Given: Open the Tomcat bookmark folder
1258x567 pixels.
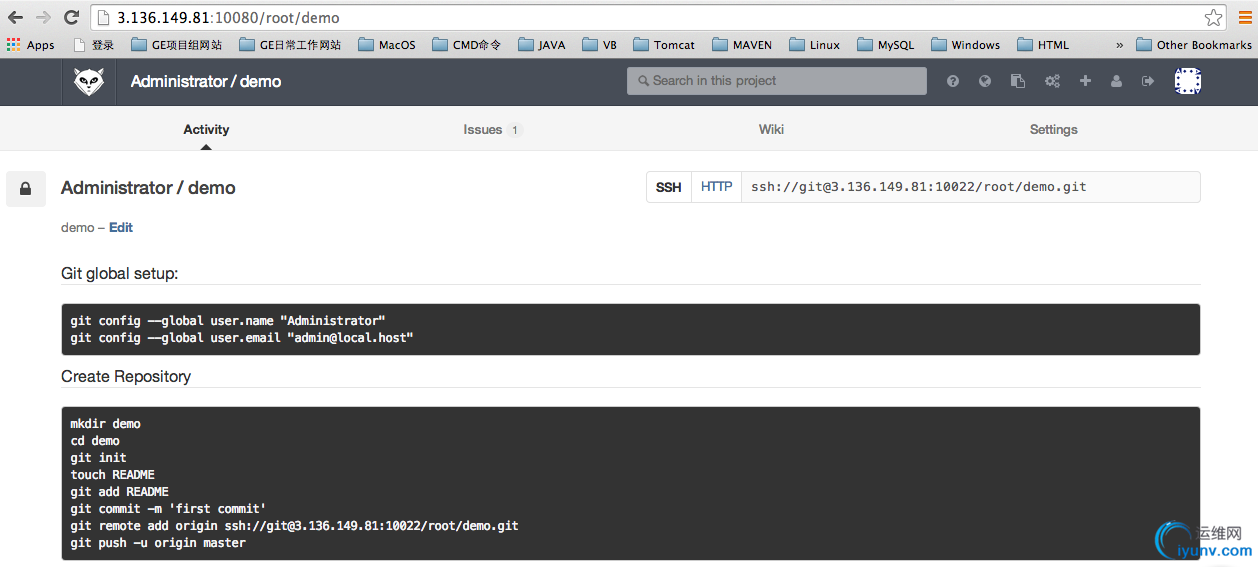Looking at the screenshot, I should (665, 45).
